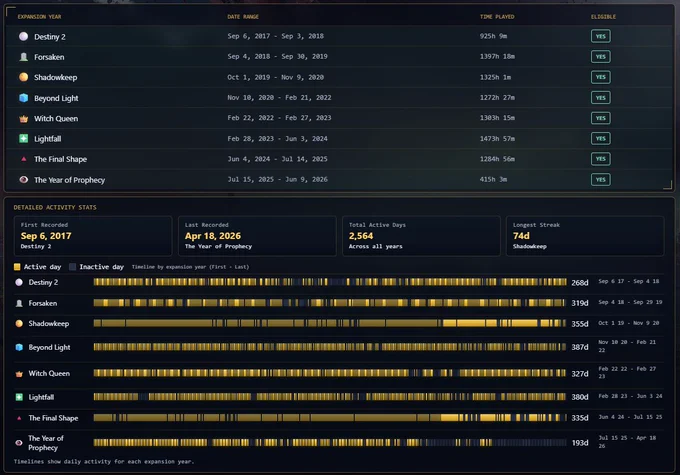Click the 925h 9m time played value
680x475 pixels.
pyautogui.click(x=494, y=36)
